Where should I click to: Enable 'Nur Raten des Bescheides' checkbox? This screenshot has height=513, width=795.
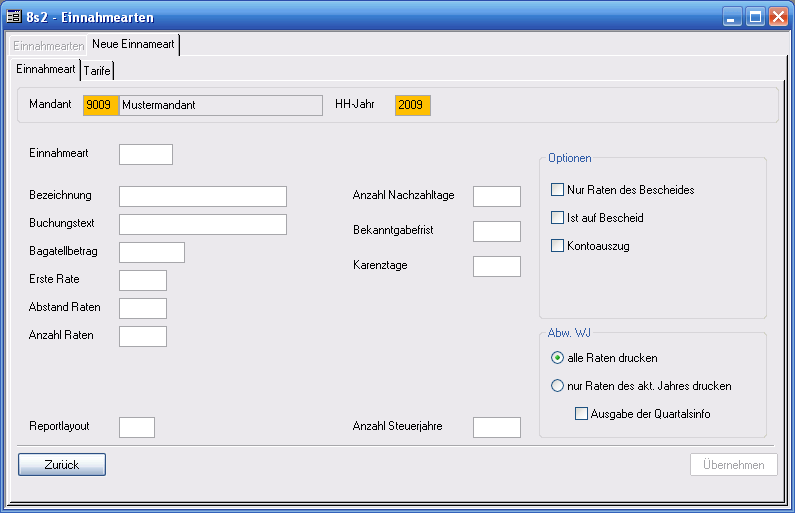pos(558,190)
